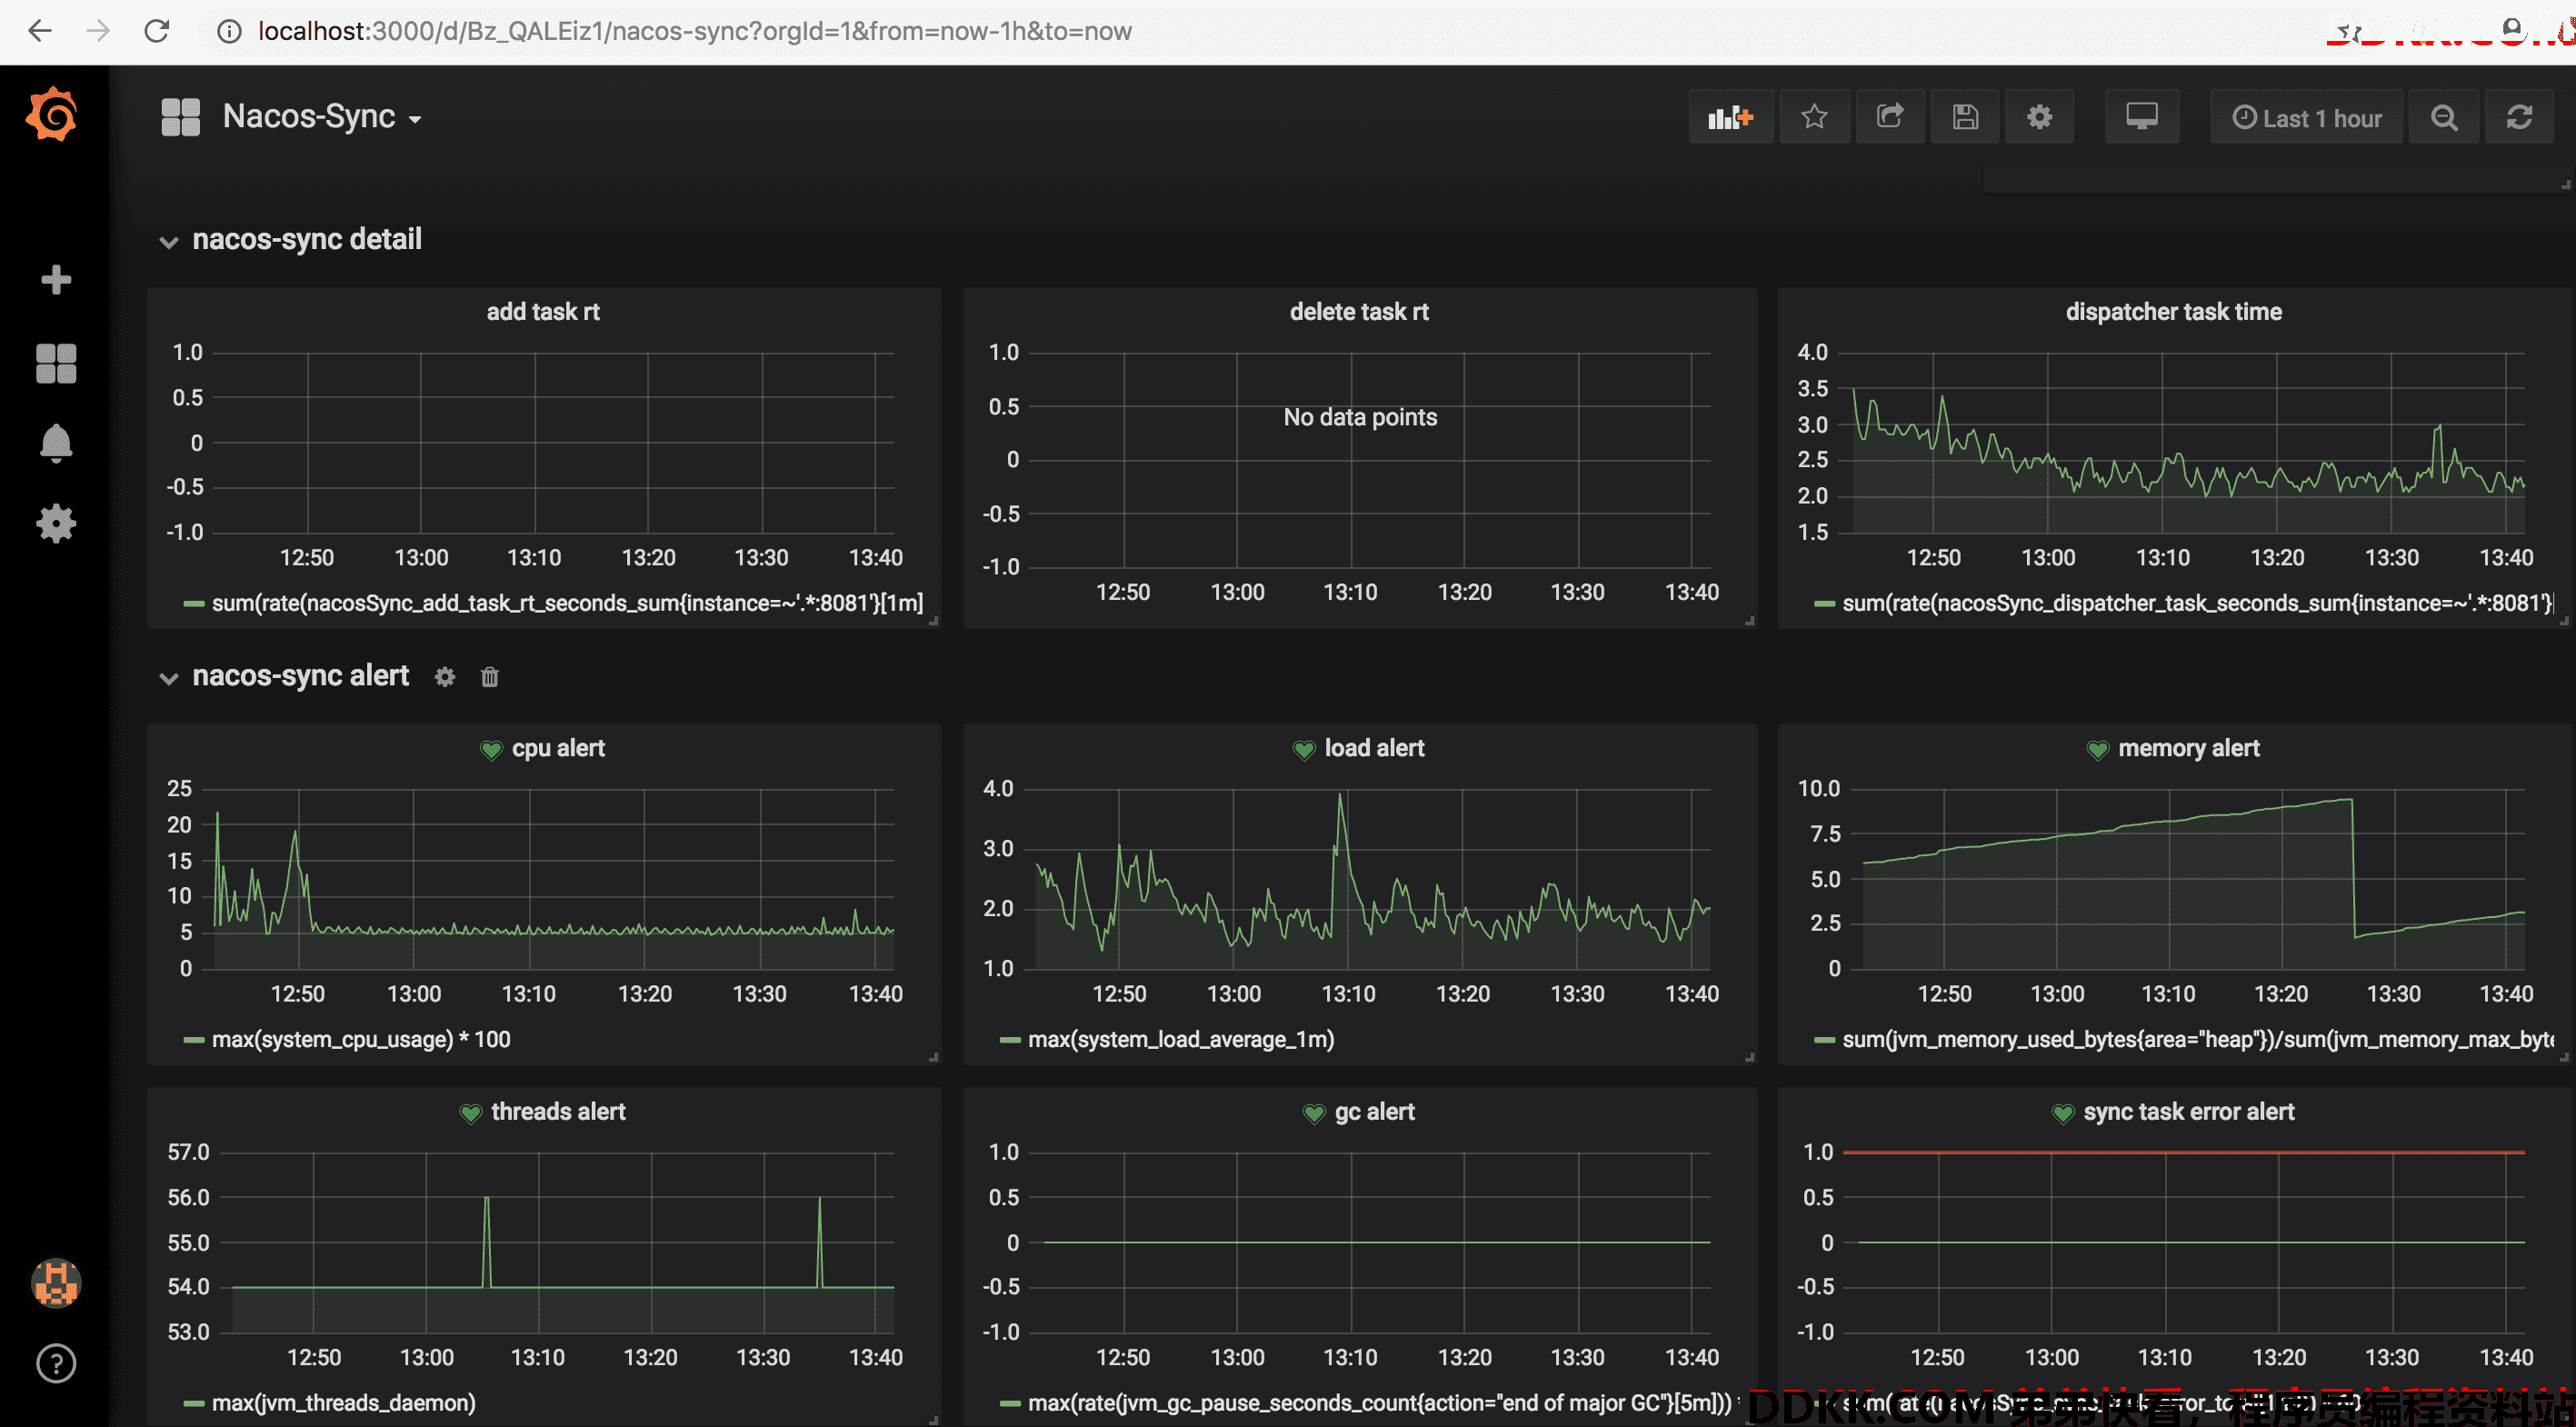Open add task rt panel title menu
The image size is (2576, 1427).
(x=543, y=312)
